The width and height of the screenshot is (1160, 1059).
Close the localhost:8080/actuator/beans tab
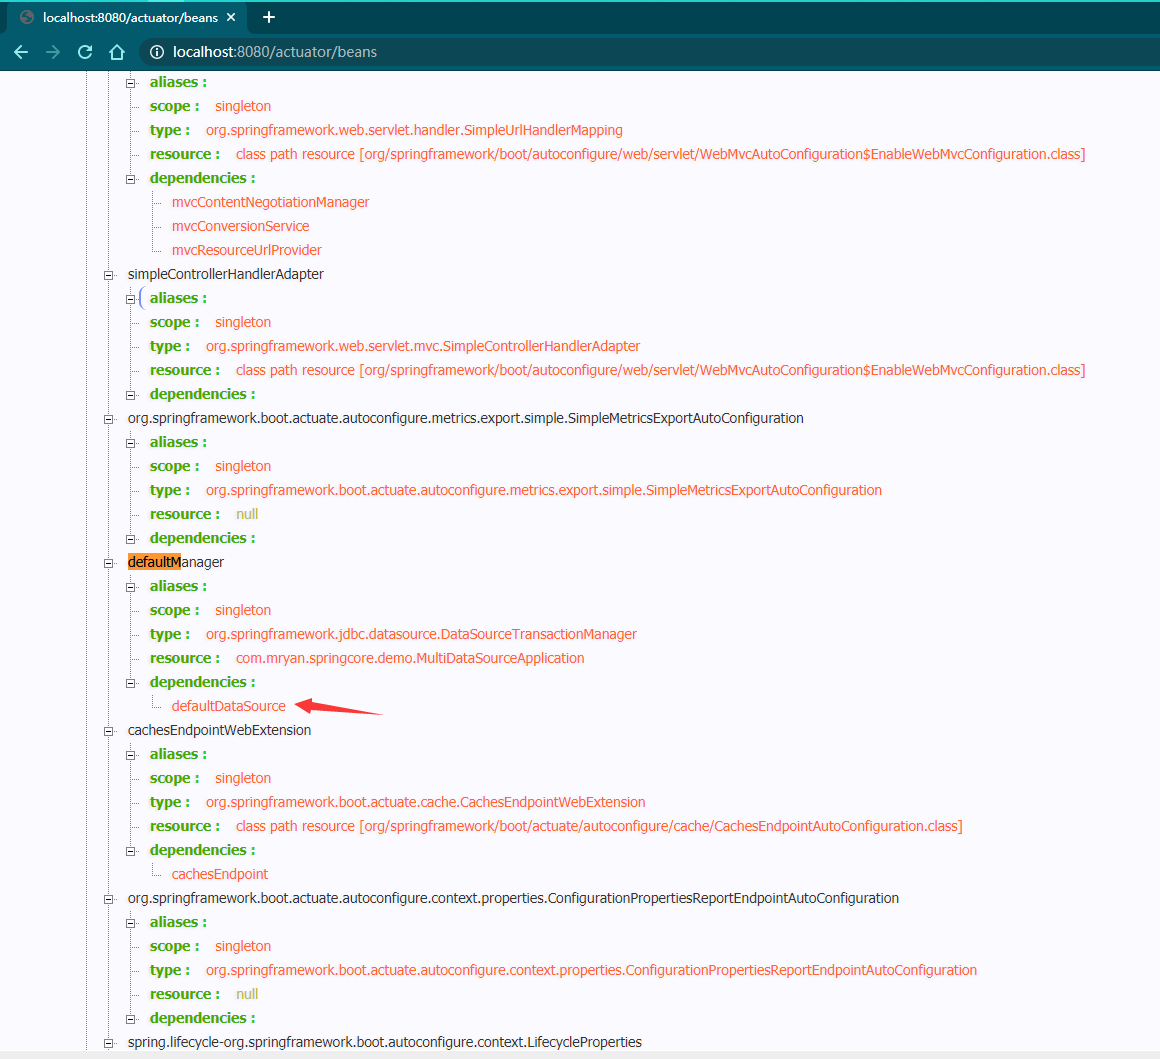232,17
